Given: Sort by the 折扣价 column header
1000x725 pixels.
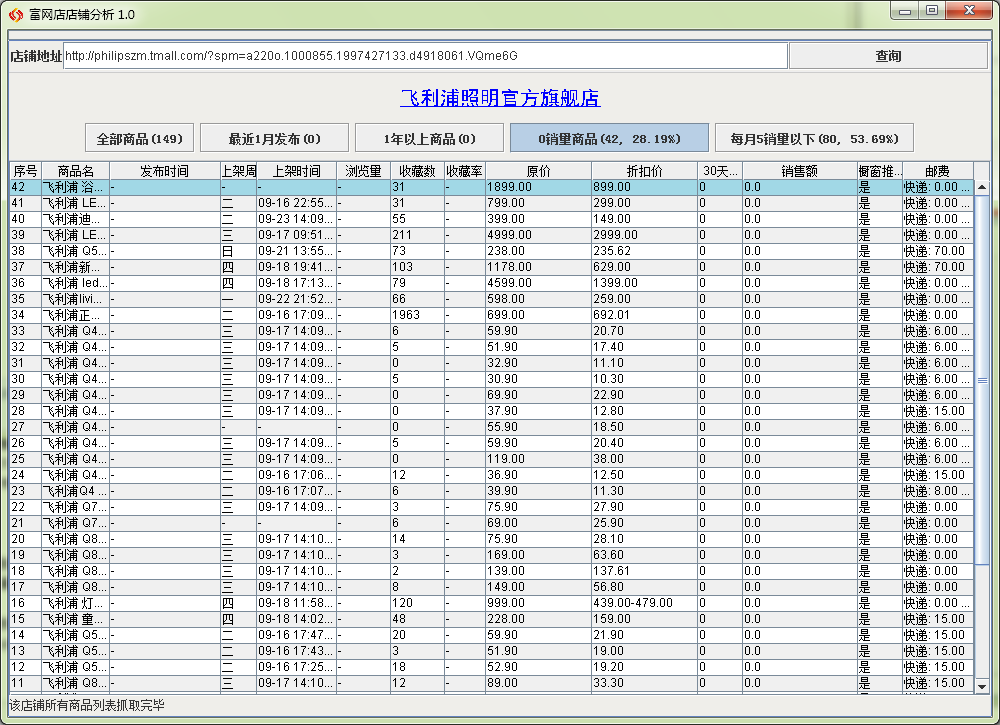Looking at the screenshot, I should coord(644,171).
